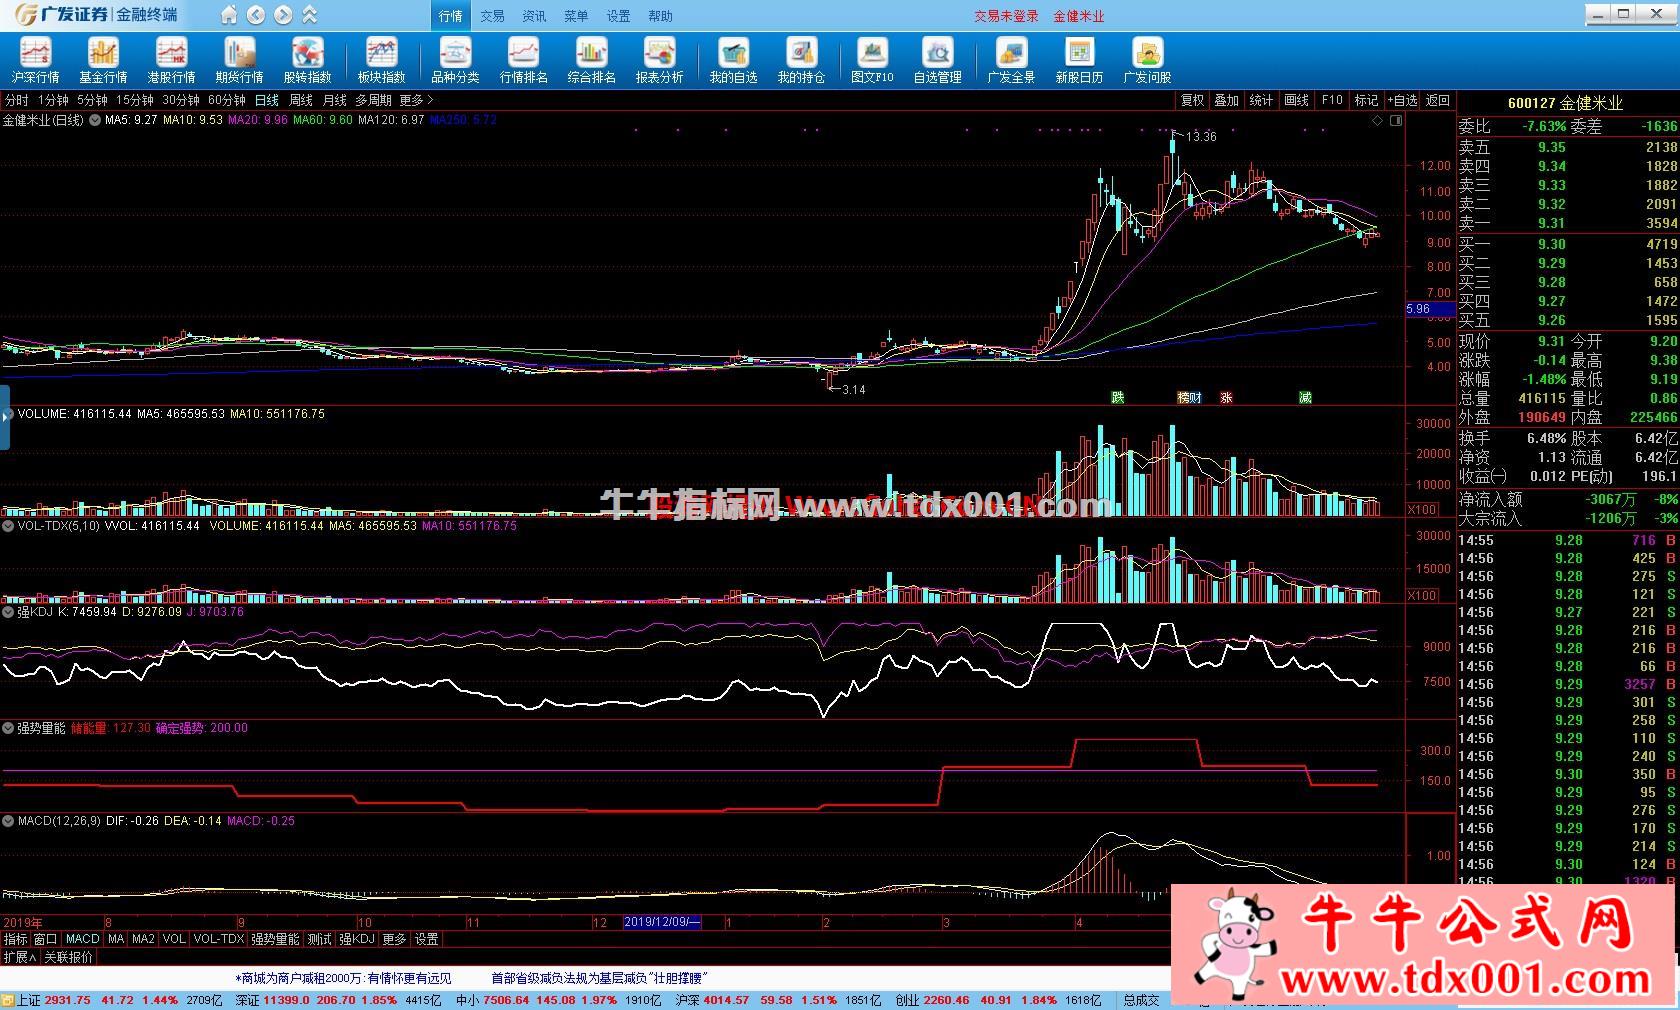Open 期货行情 futures quotes icon
Screen dimensions: 1680x1010
click(239, 60)
